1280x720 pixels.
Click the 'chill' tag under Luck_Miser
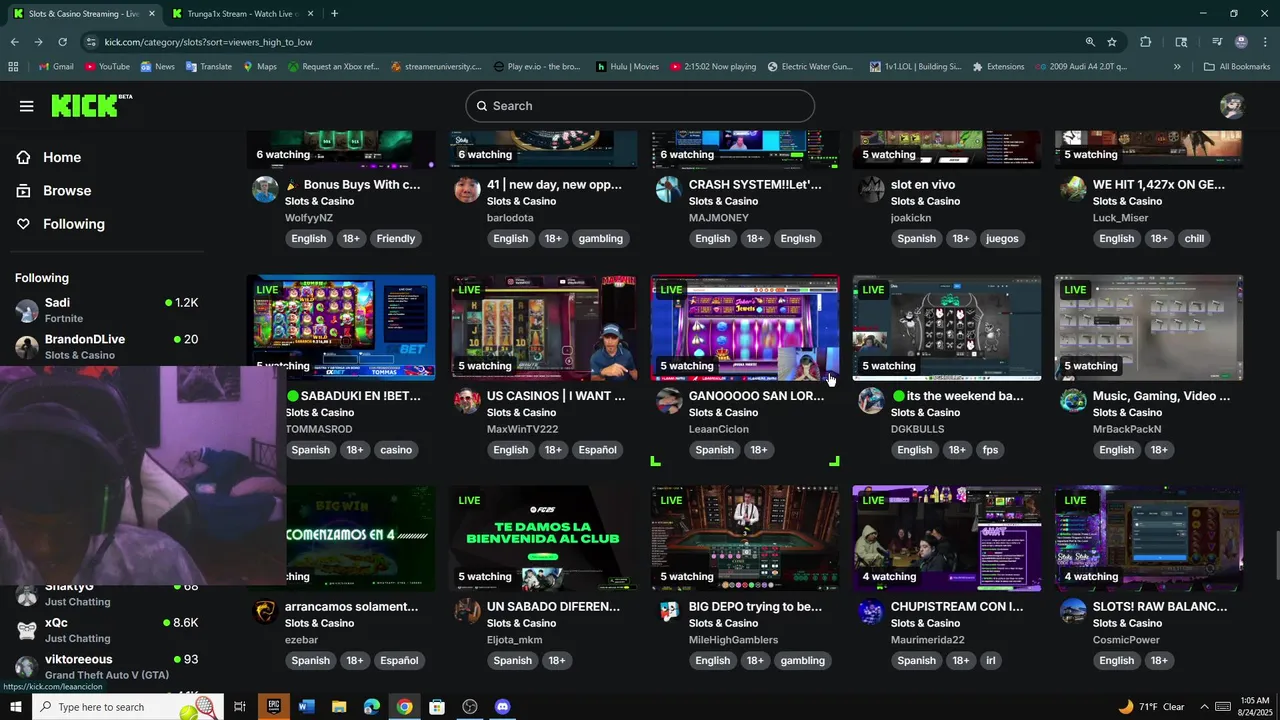[x=1194, y=239]
